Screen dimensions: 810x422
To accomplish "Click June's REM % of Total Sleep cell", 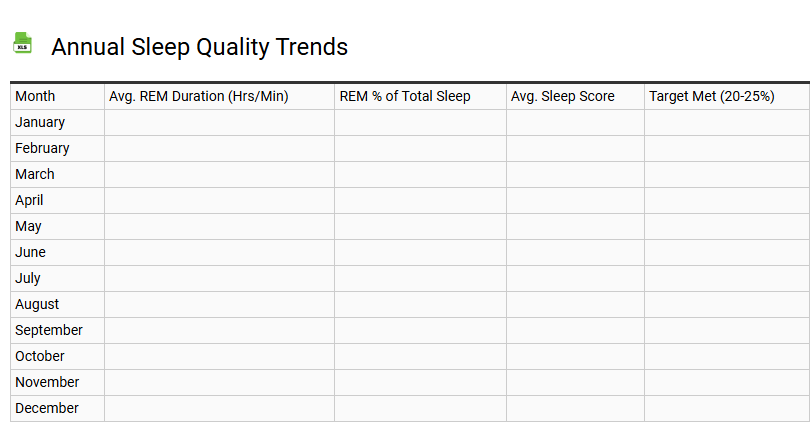I will (x=420, y=253).
